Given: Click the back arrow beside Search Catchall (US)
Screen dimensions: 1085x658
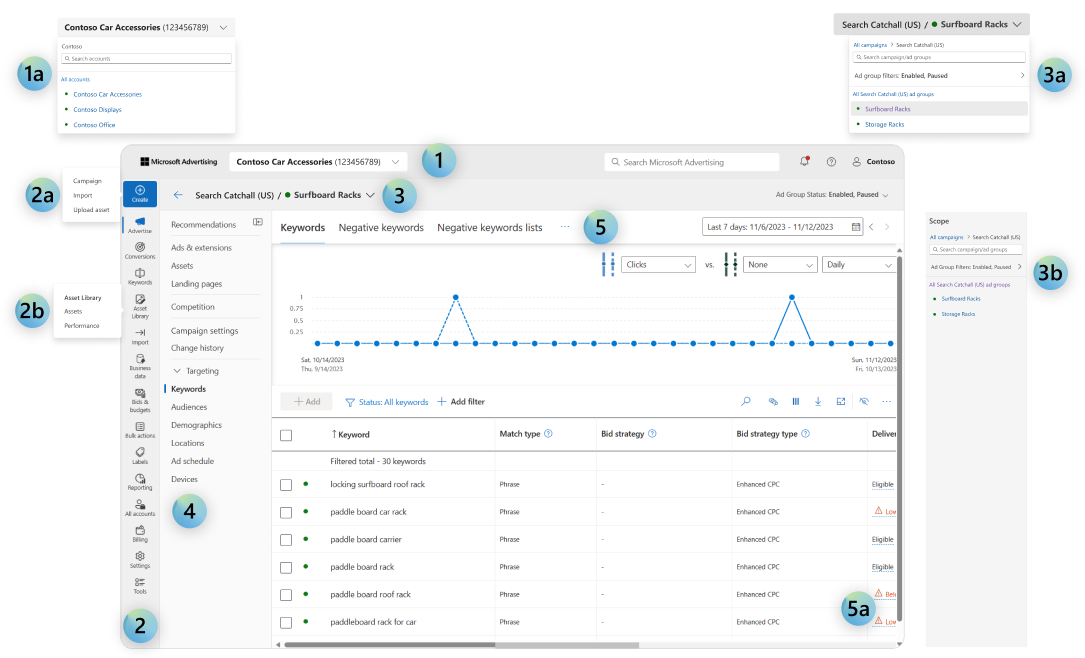Looking at the screenshot, I should point(178,195).
